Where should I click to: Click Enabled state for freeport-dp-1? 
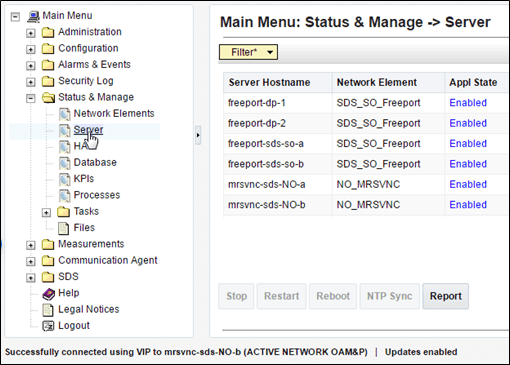[468, 103]
